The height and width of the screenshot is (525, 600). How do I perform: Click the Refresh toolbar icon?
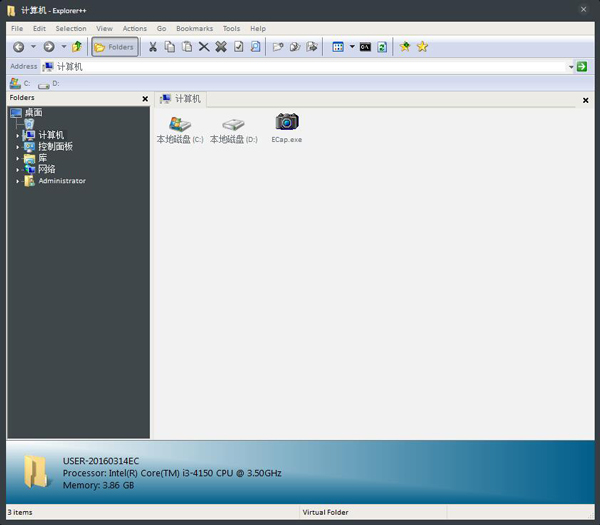tap(382, 47)
